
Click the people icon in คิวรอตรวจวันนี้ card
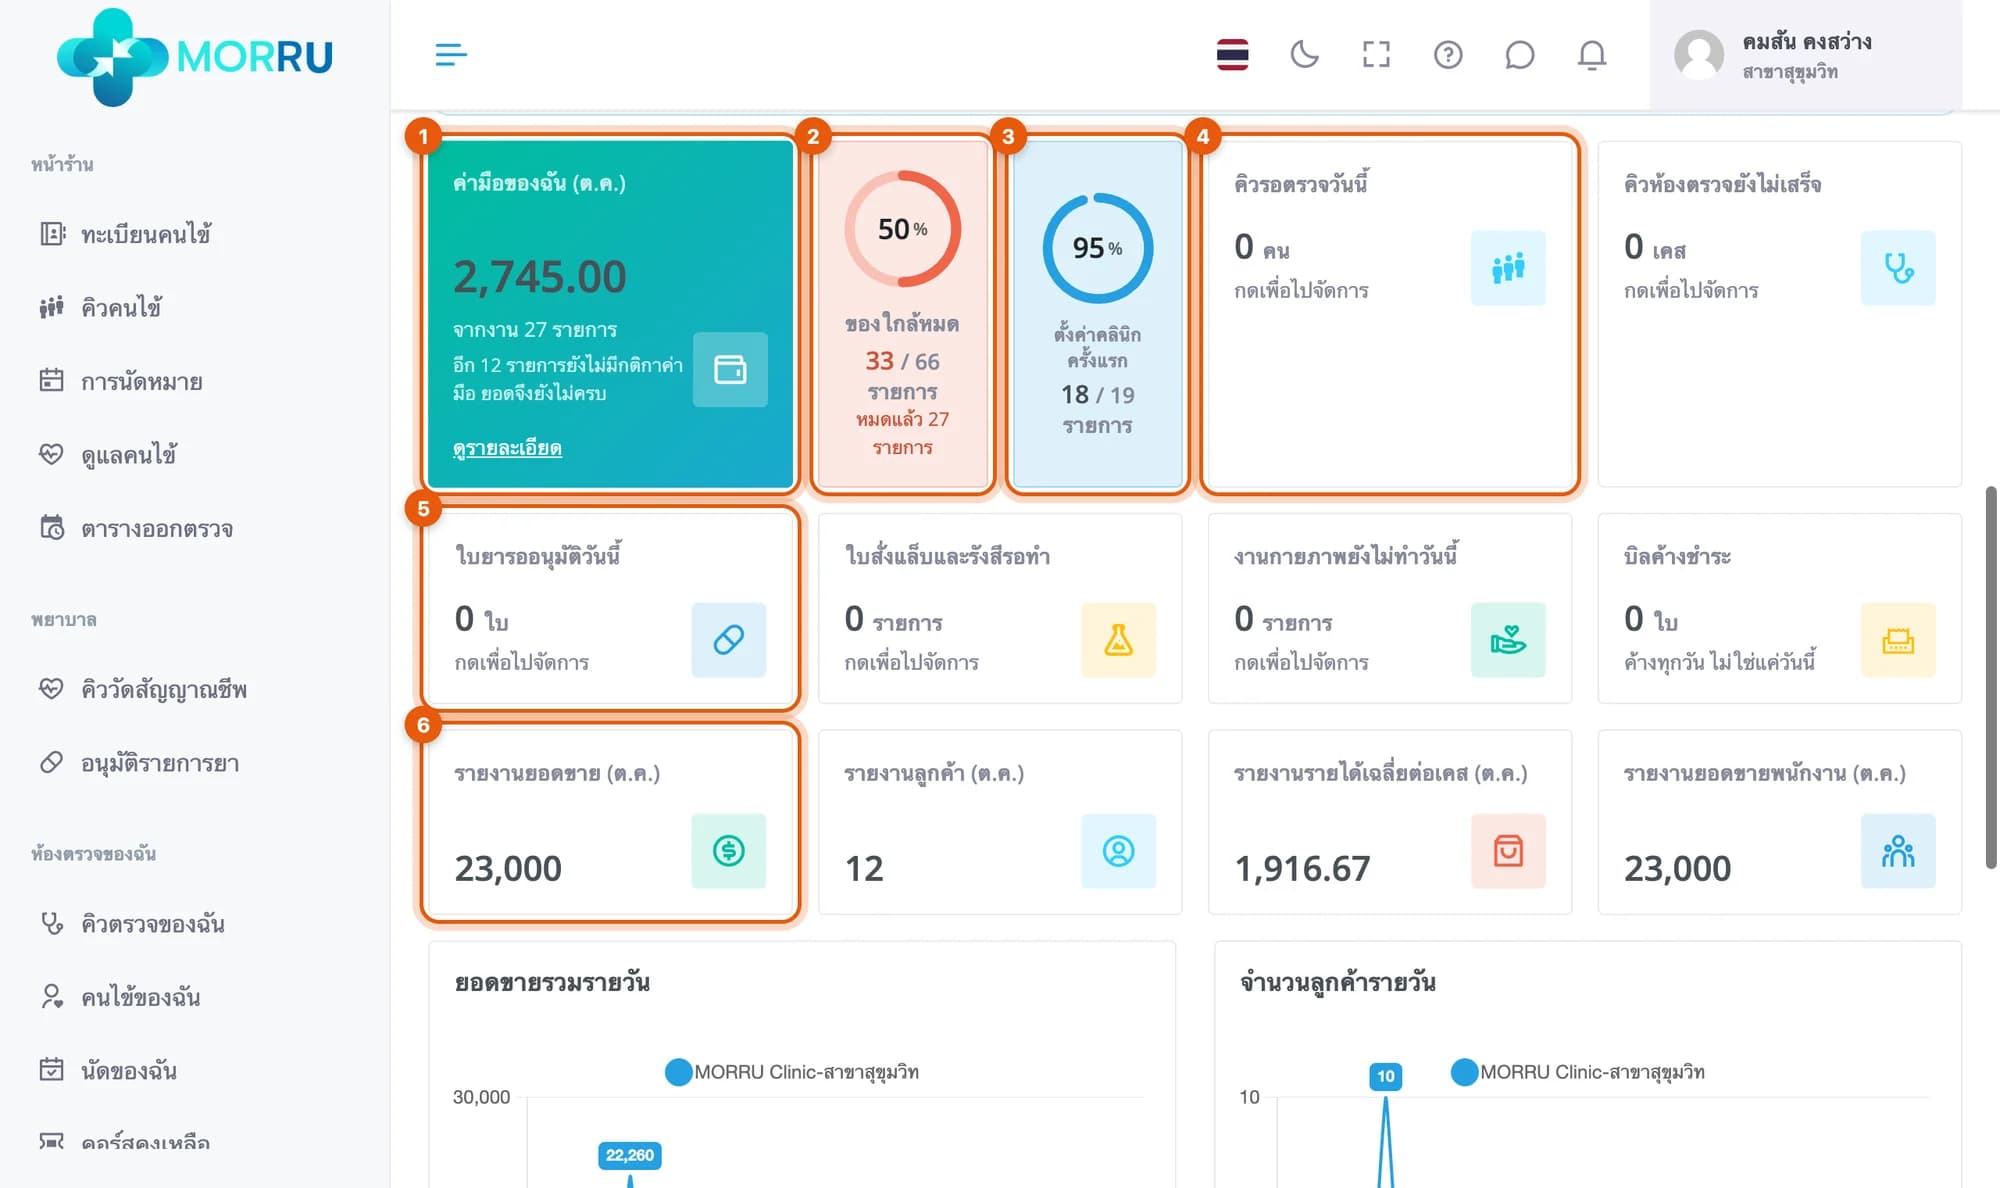coord(1508,268)
